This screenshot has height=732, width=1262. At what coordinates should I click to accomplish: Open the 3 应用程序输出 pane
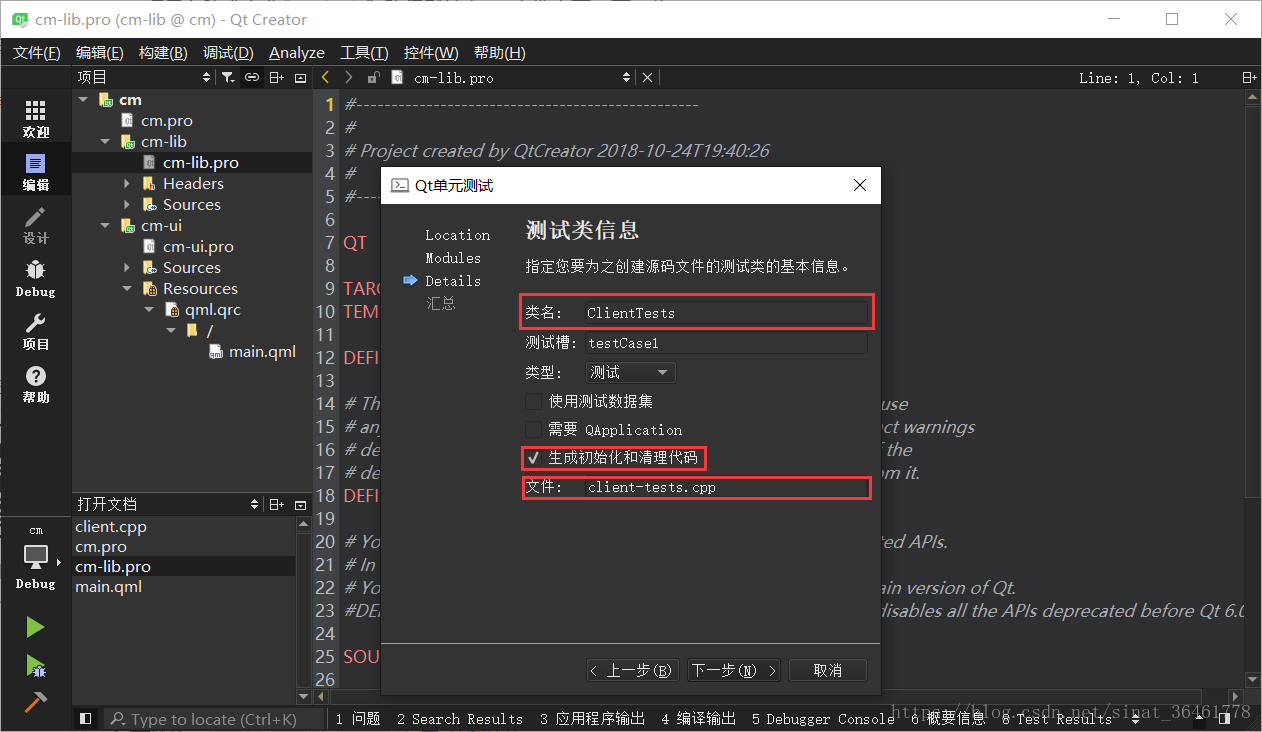[592, 718]
